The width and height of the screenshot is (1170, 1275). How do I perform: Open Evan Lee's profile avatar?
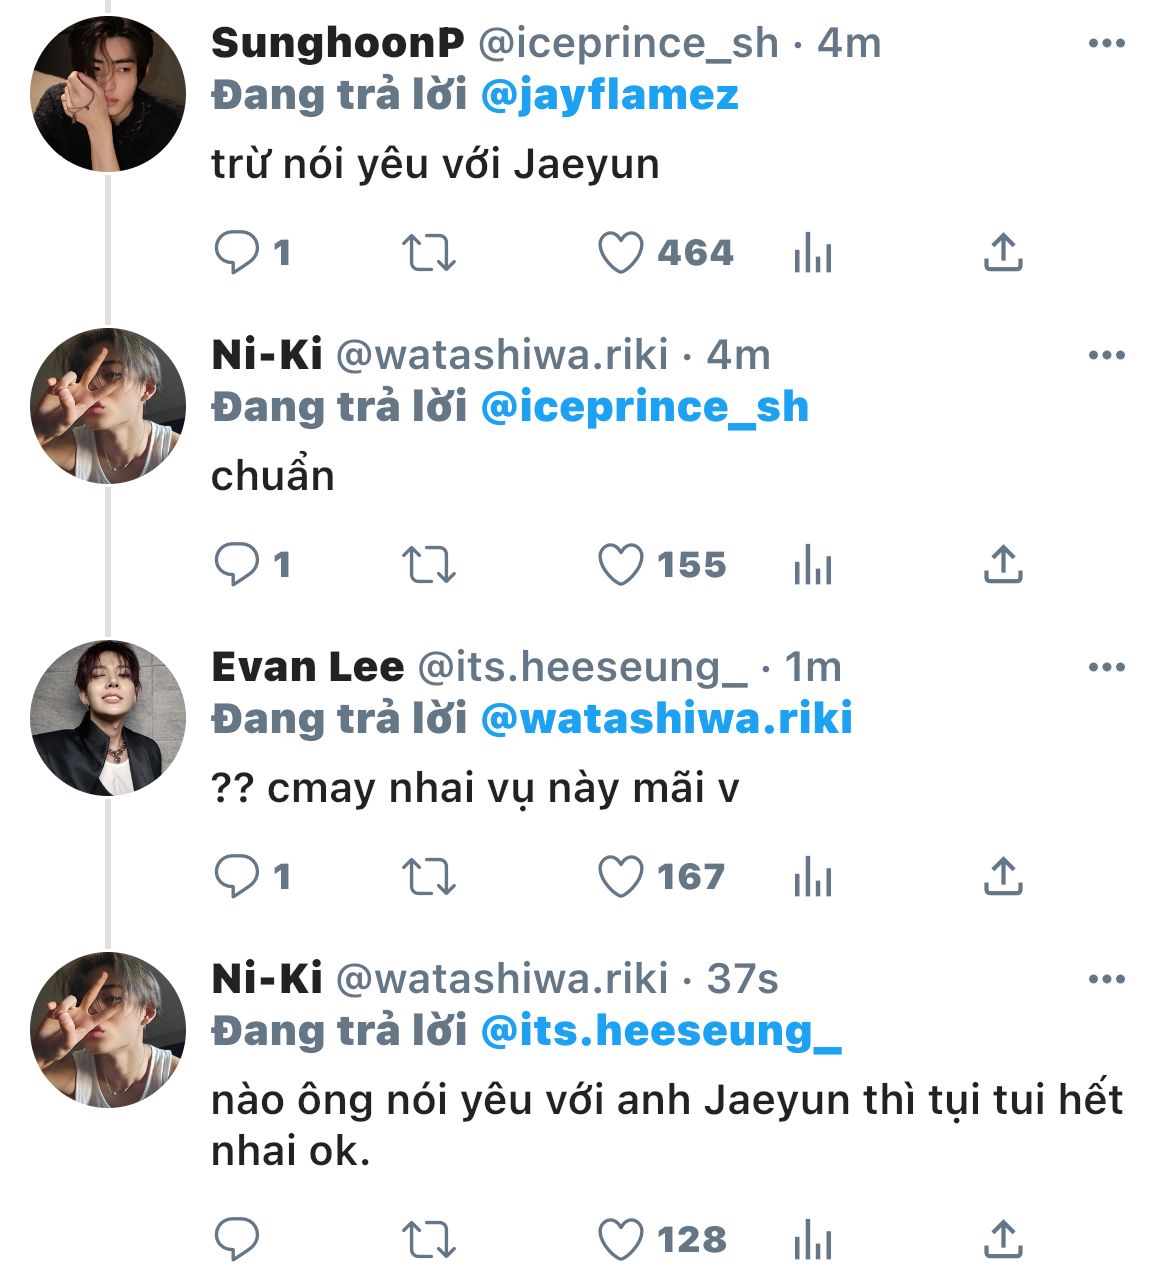coord(108,718)
